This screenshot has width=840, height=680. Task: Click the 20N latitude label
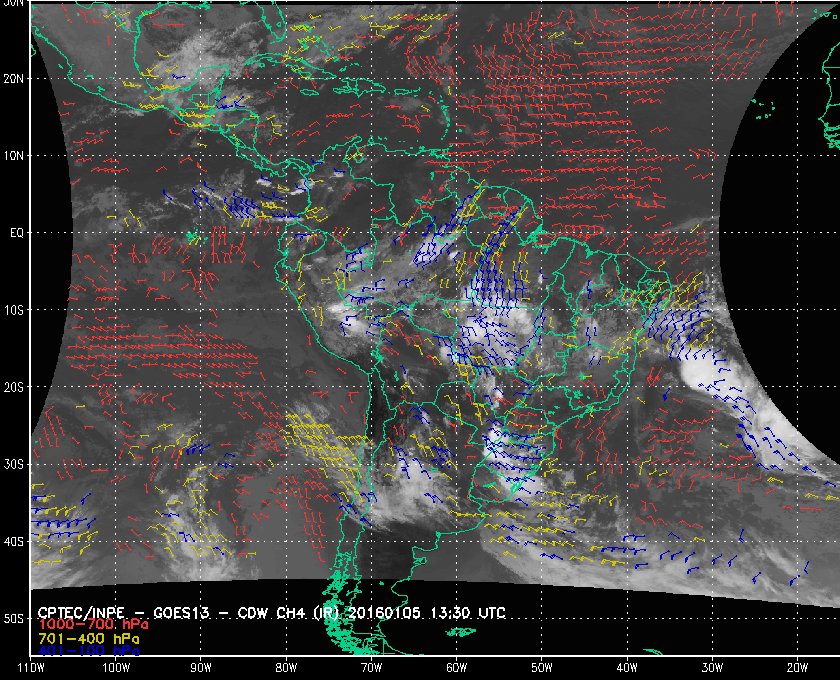(x=13, y=78)
